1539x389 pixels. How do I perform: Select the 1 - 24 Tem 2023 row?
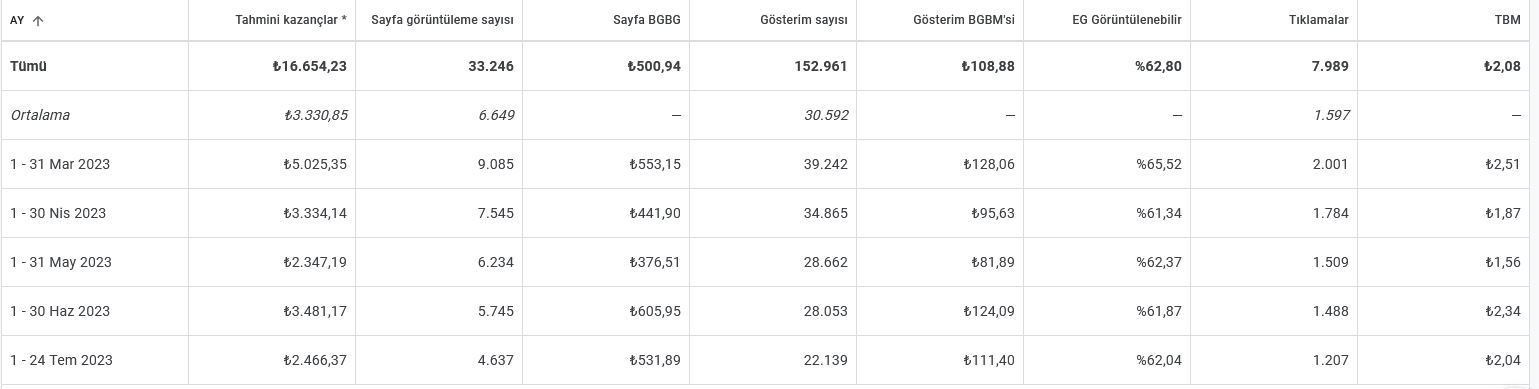[769, 360]
